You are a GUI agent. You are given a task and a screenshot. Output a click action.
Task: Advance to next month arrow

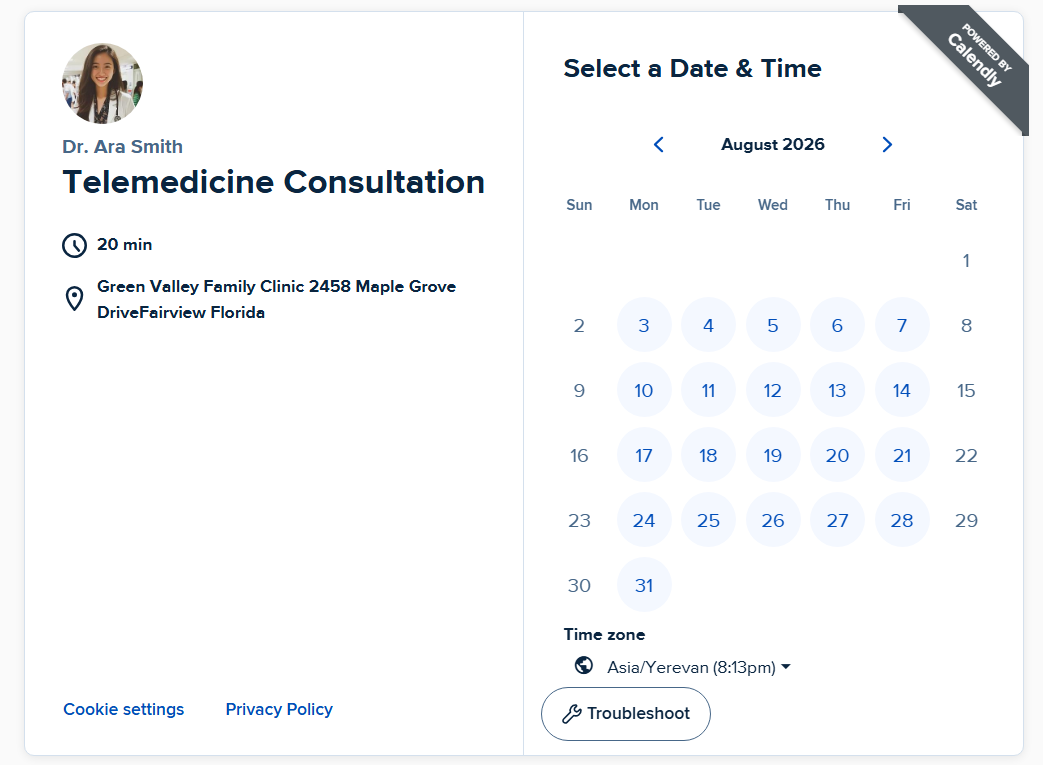click(x=887, y=144)
